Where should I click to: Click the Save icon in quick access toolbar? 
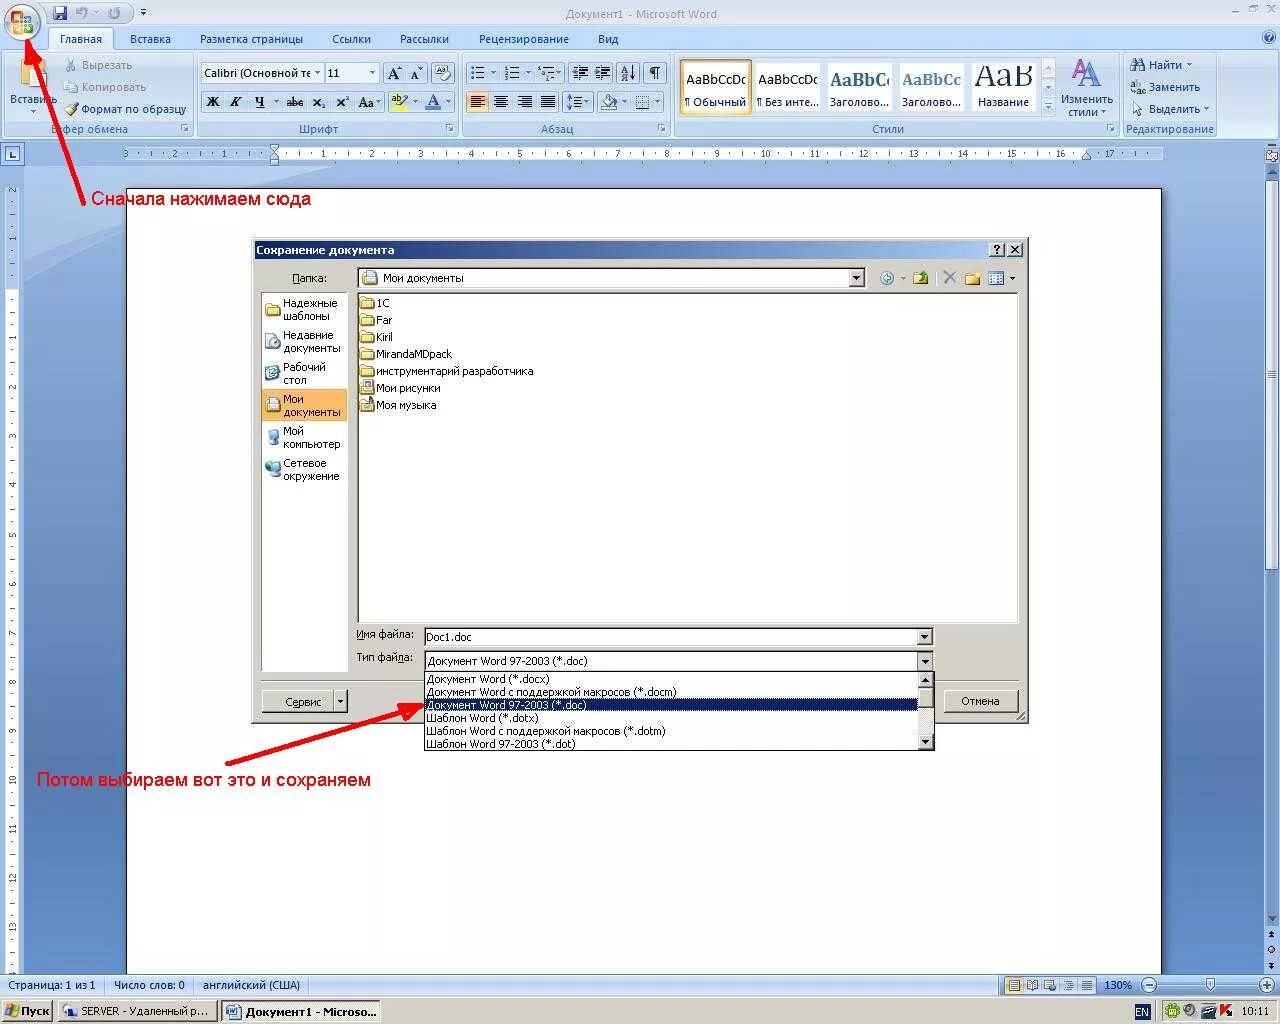pos(60,13)
